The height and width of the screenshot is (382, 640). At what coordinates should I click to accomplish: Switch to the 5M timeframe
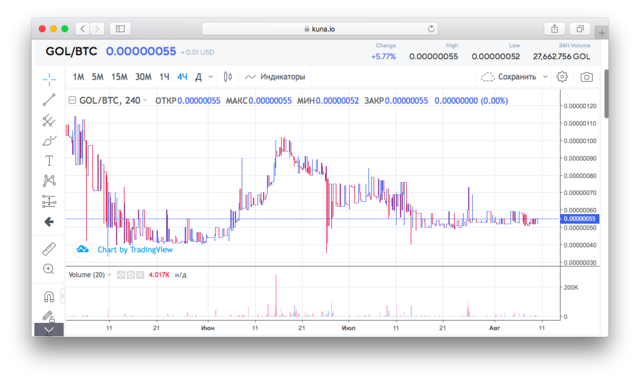pos(98,77)
